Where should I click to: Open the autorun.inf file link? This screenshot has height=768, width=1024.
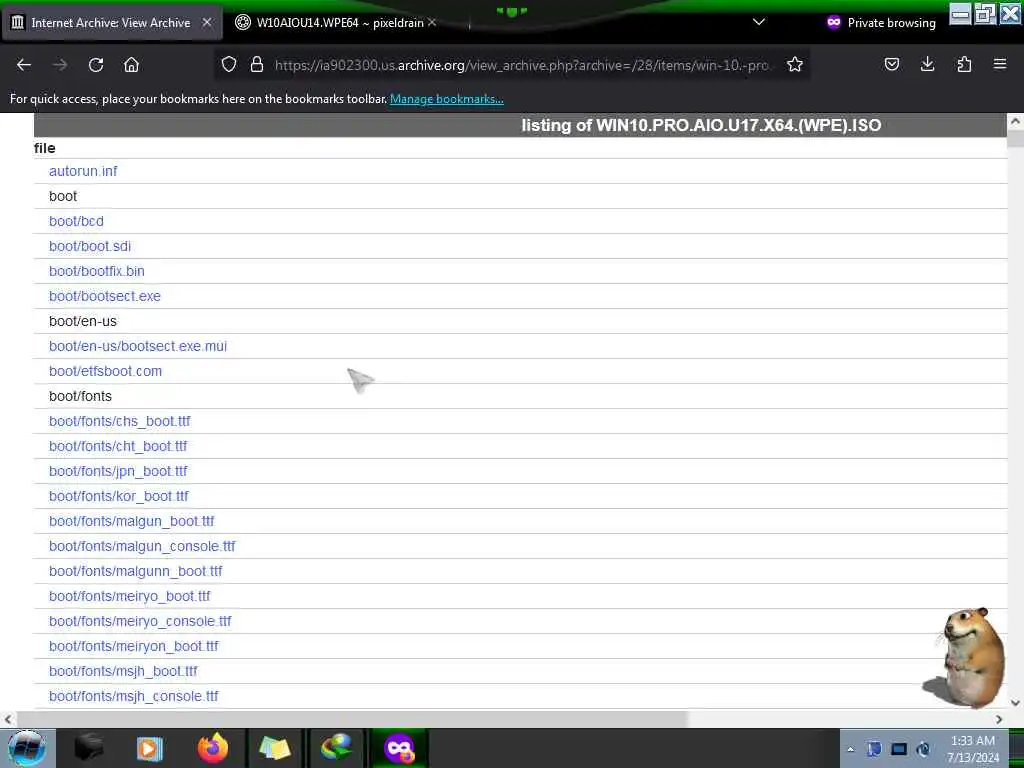point(83,171)
